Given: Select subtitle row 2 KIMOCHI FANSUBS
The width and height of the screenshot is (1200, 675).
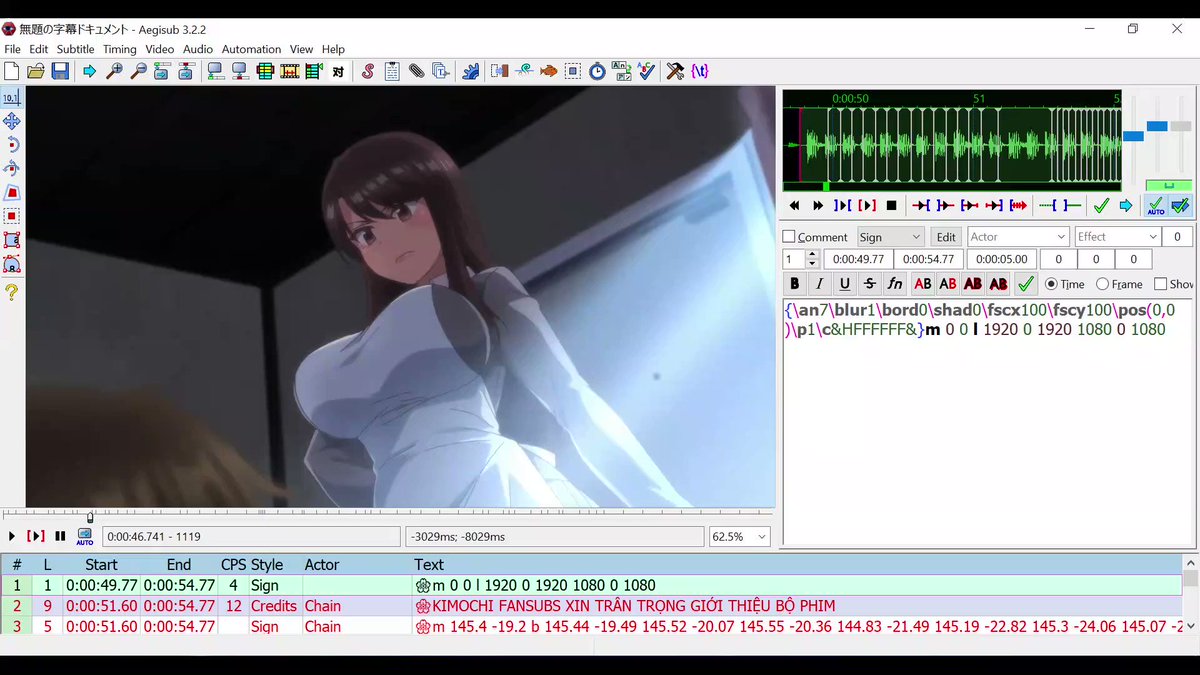Looking at the screenshot, I should 590,606.
